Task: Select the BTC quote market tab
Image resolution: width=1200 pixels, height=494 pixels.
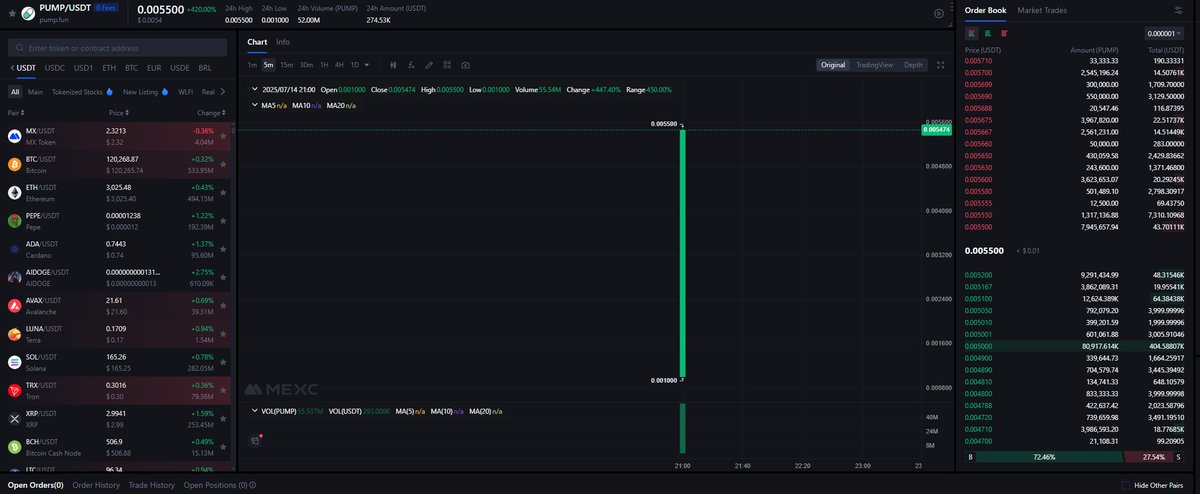Action: coord(131,68)
